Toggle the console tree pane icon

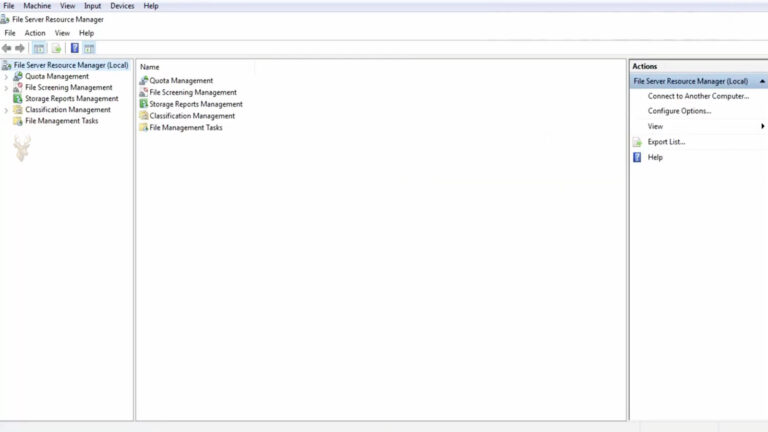(39, 48)
